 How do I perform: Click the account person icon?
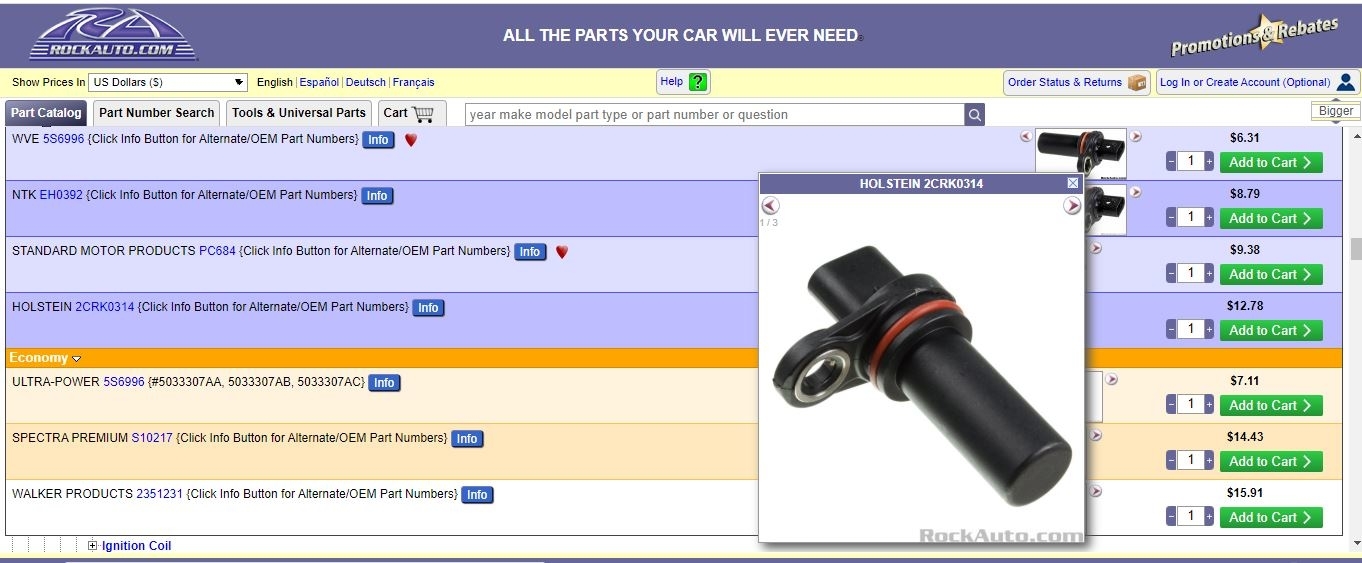[x=1345, y=82]
